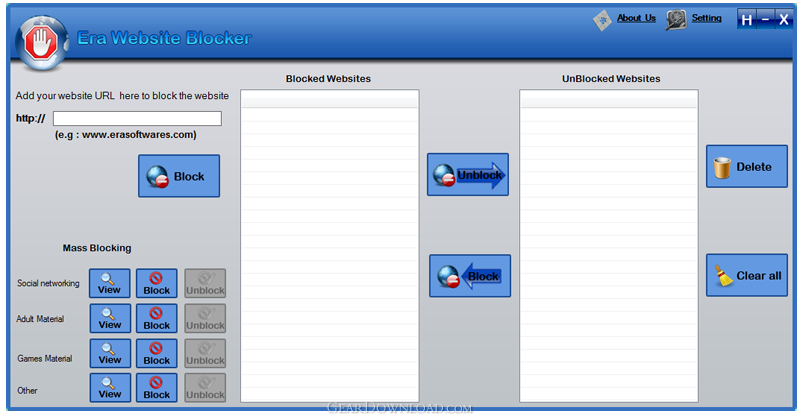This screenshot has width=800, height=416.
Task: Click the Setting gear icon
Action: tap(677, 20)
